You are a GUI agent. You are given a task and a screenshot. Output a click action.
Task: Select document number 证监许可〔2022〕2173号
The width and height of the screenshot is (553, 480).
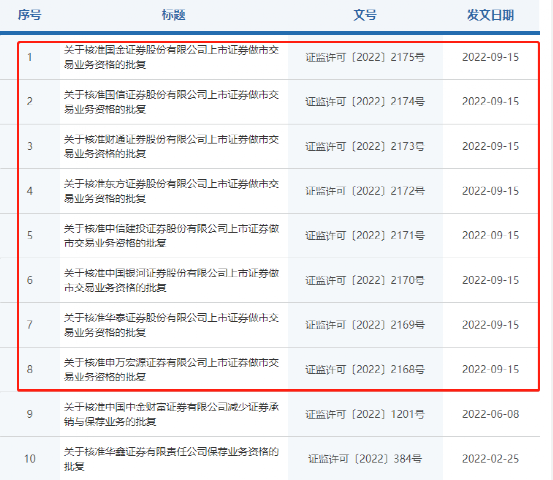coord(365,146)
